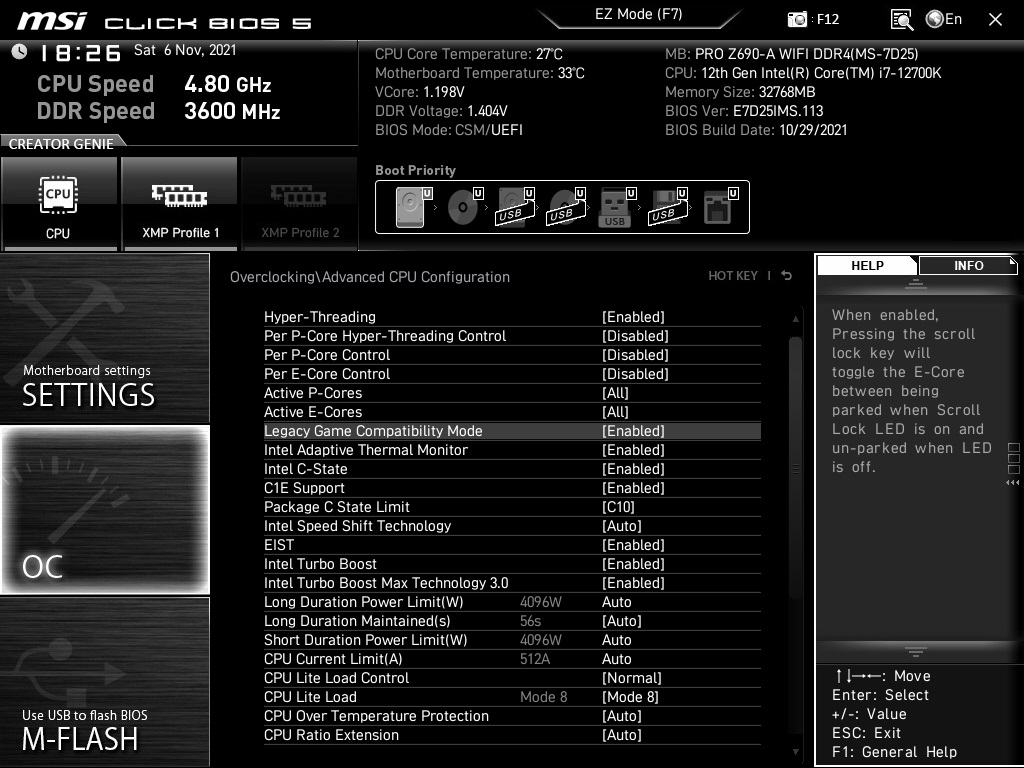Screen dimensions: 1024x768
Task: Click the Overclocking\Advanced CPU Configuration breadcrumb
Action: click(370, 277)
